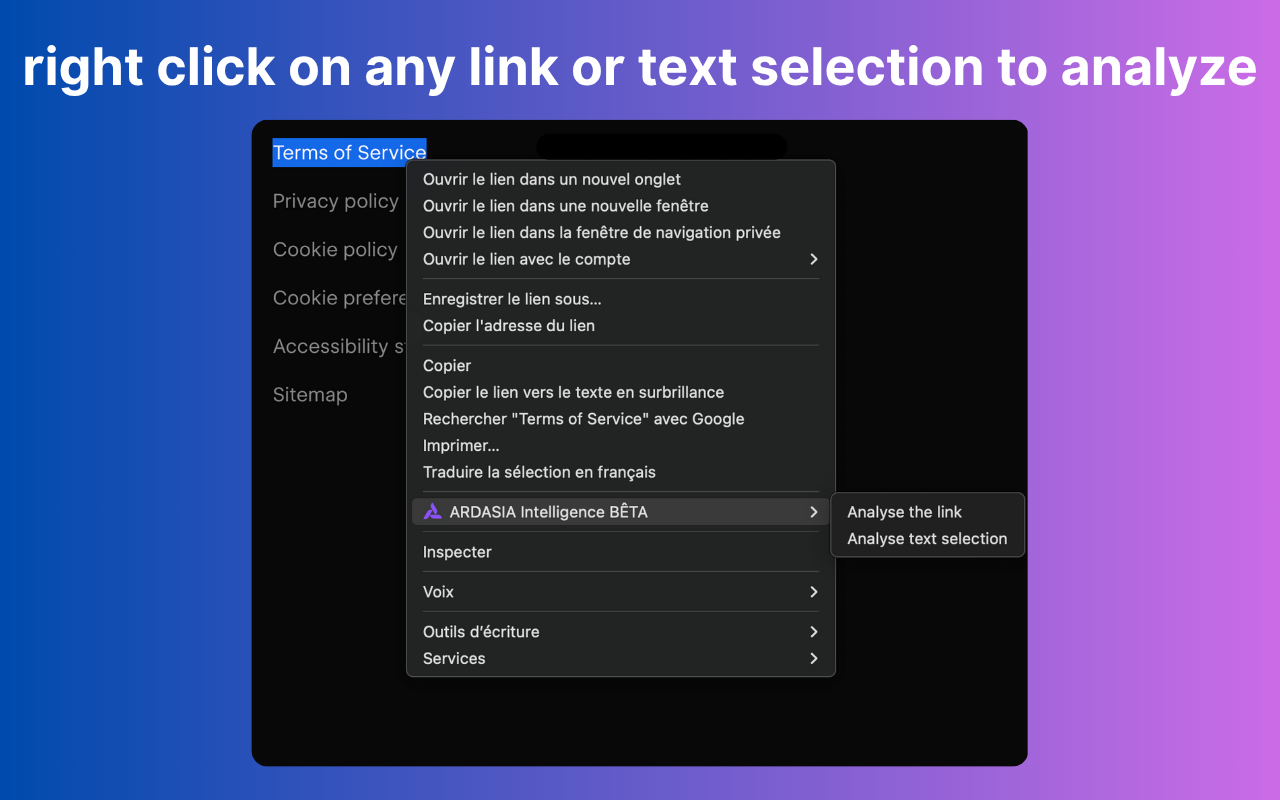Viewport: 1280px width, 800px height.
Task: Expand chevron next to Voix
Action: [814, 592]
